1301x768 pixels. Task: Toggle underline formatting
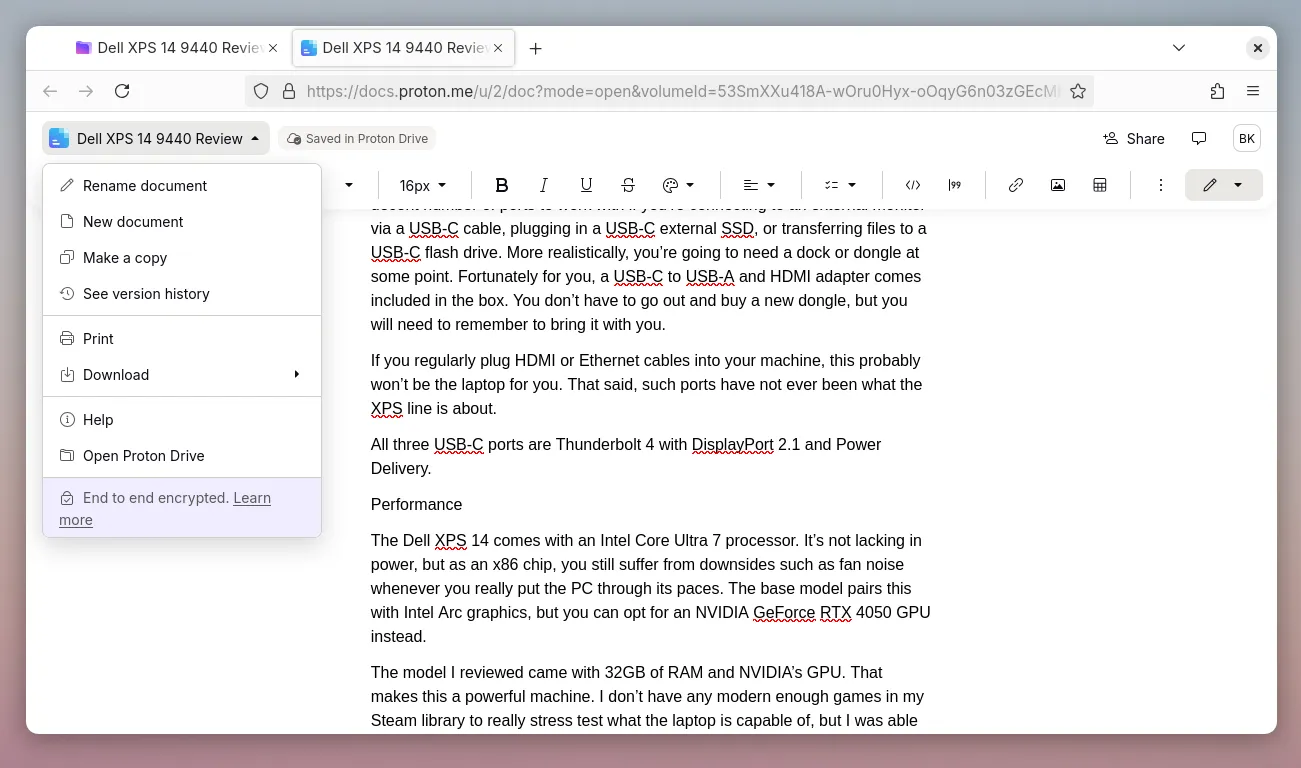586,185
